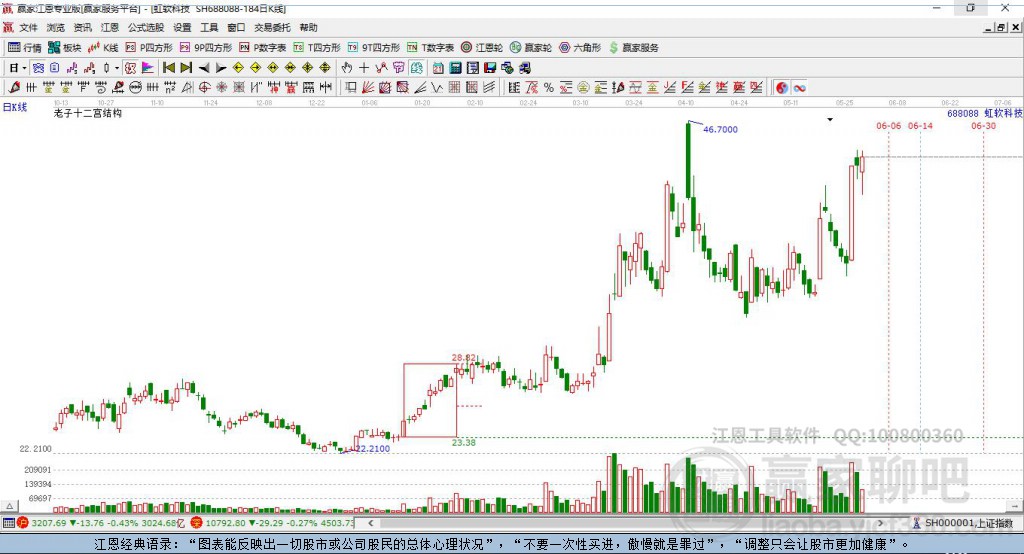
Task: Step chart left with black arrow
Action: (204, 68)
